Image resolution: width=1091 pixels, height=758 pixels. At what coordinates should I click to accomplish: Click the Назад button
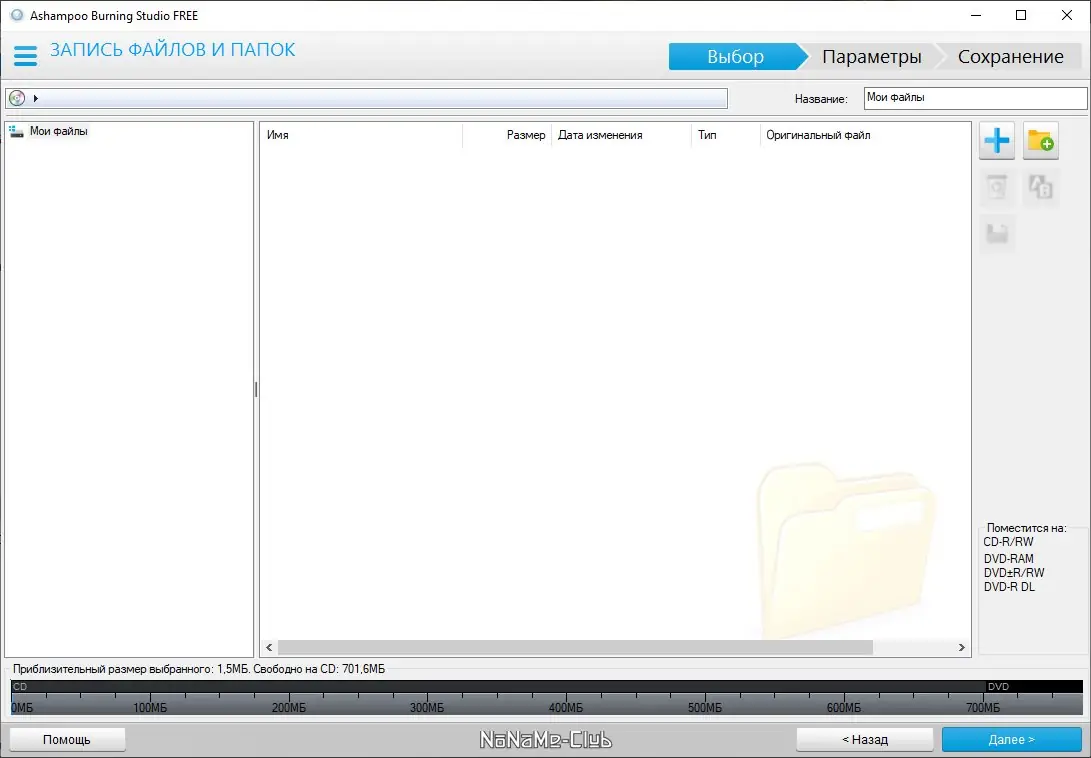tap(865, 739)
